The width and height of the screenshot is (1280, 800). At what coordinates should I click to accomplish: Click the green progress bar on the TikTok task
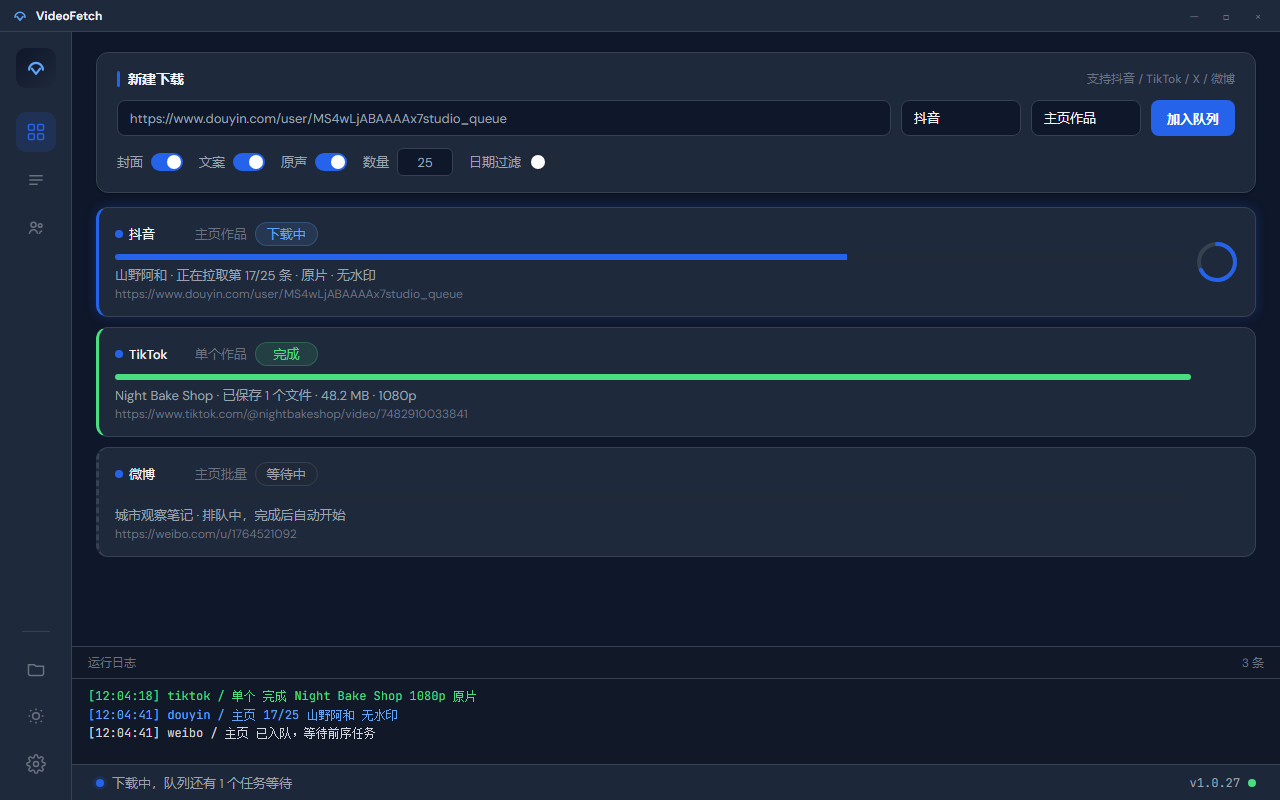click(x=653, y=377)
